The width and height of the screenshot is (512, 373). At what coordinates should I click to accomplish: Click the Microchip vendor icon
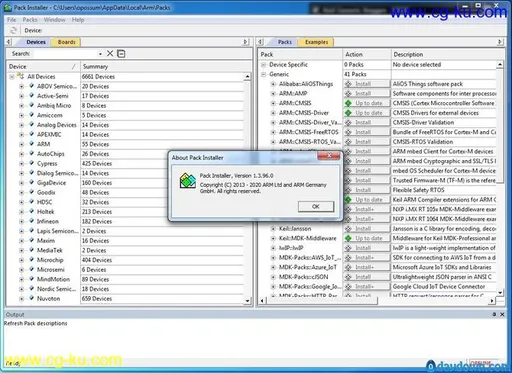coord(31,260)
